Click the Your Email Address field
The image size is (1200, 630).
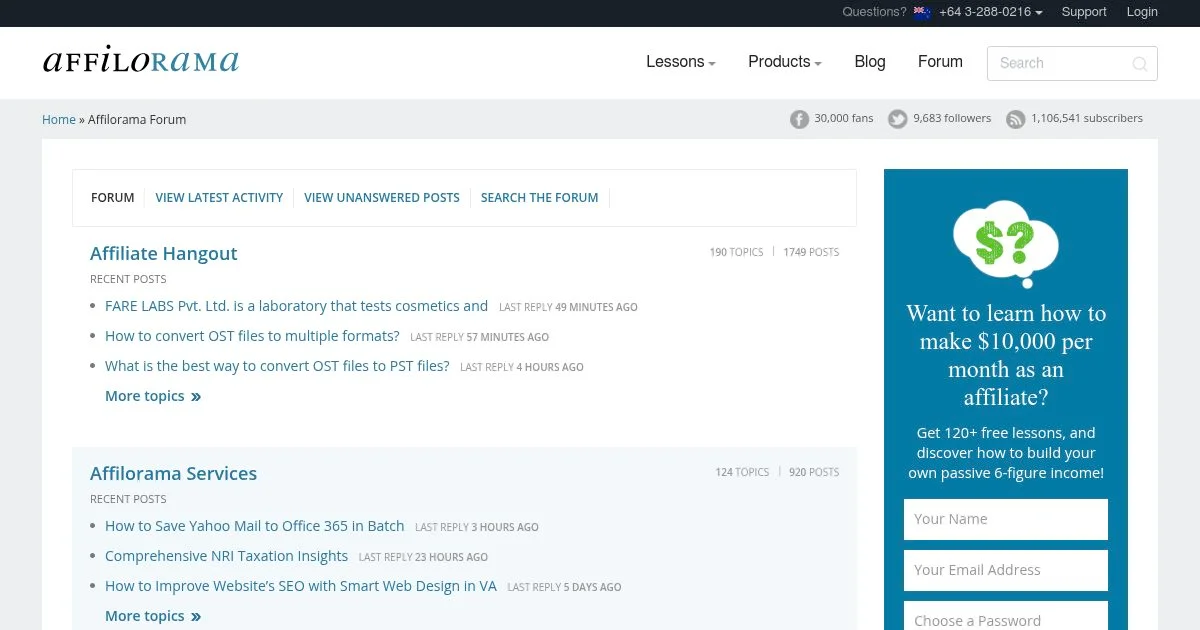[1006, 570]
